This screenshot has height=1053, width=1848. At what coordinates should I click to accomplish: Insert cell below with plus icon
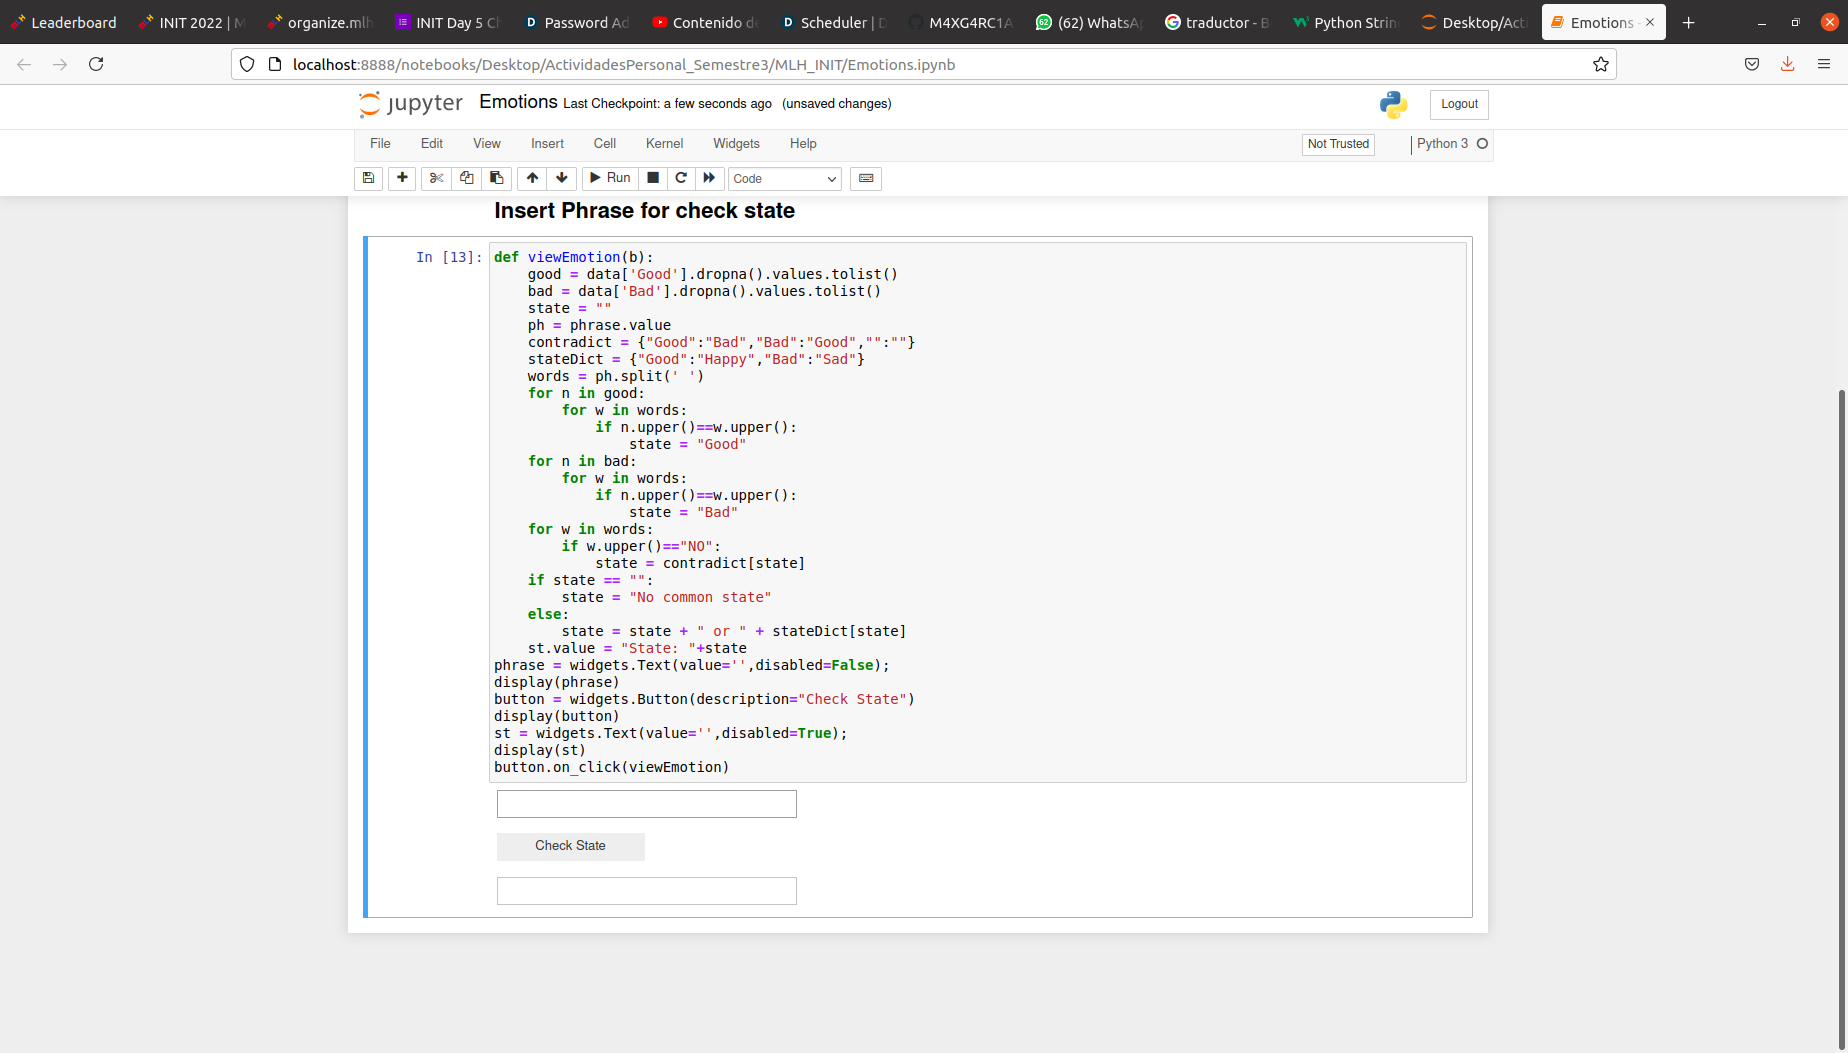point(402,178)
